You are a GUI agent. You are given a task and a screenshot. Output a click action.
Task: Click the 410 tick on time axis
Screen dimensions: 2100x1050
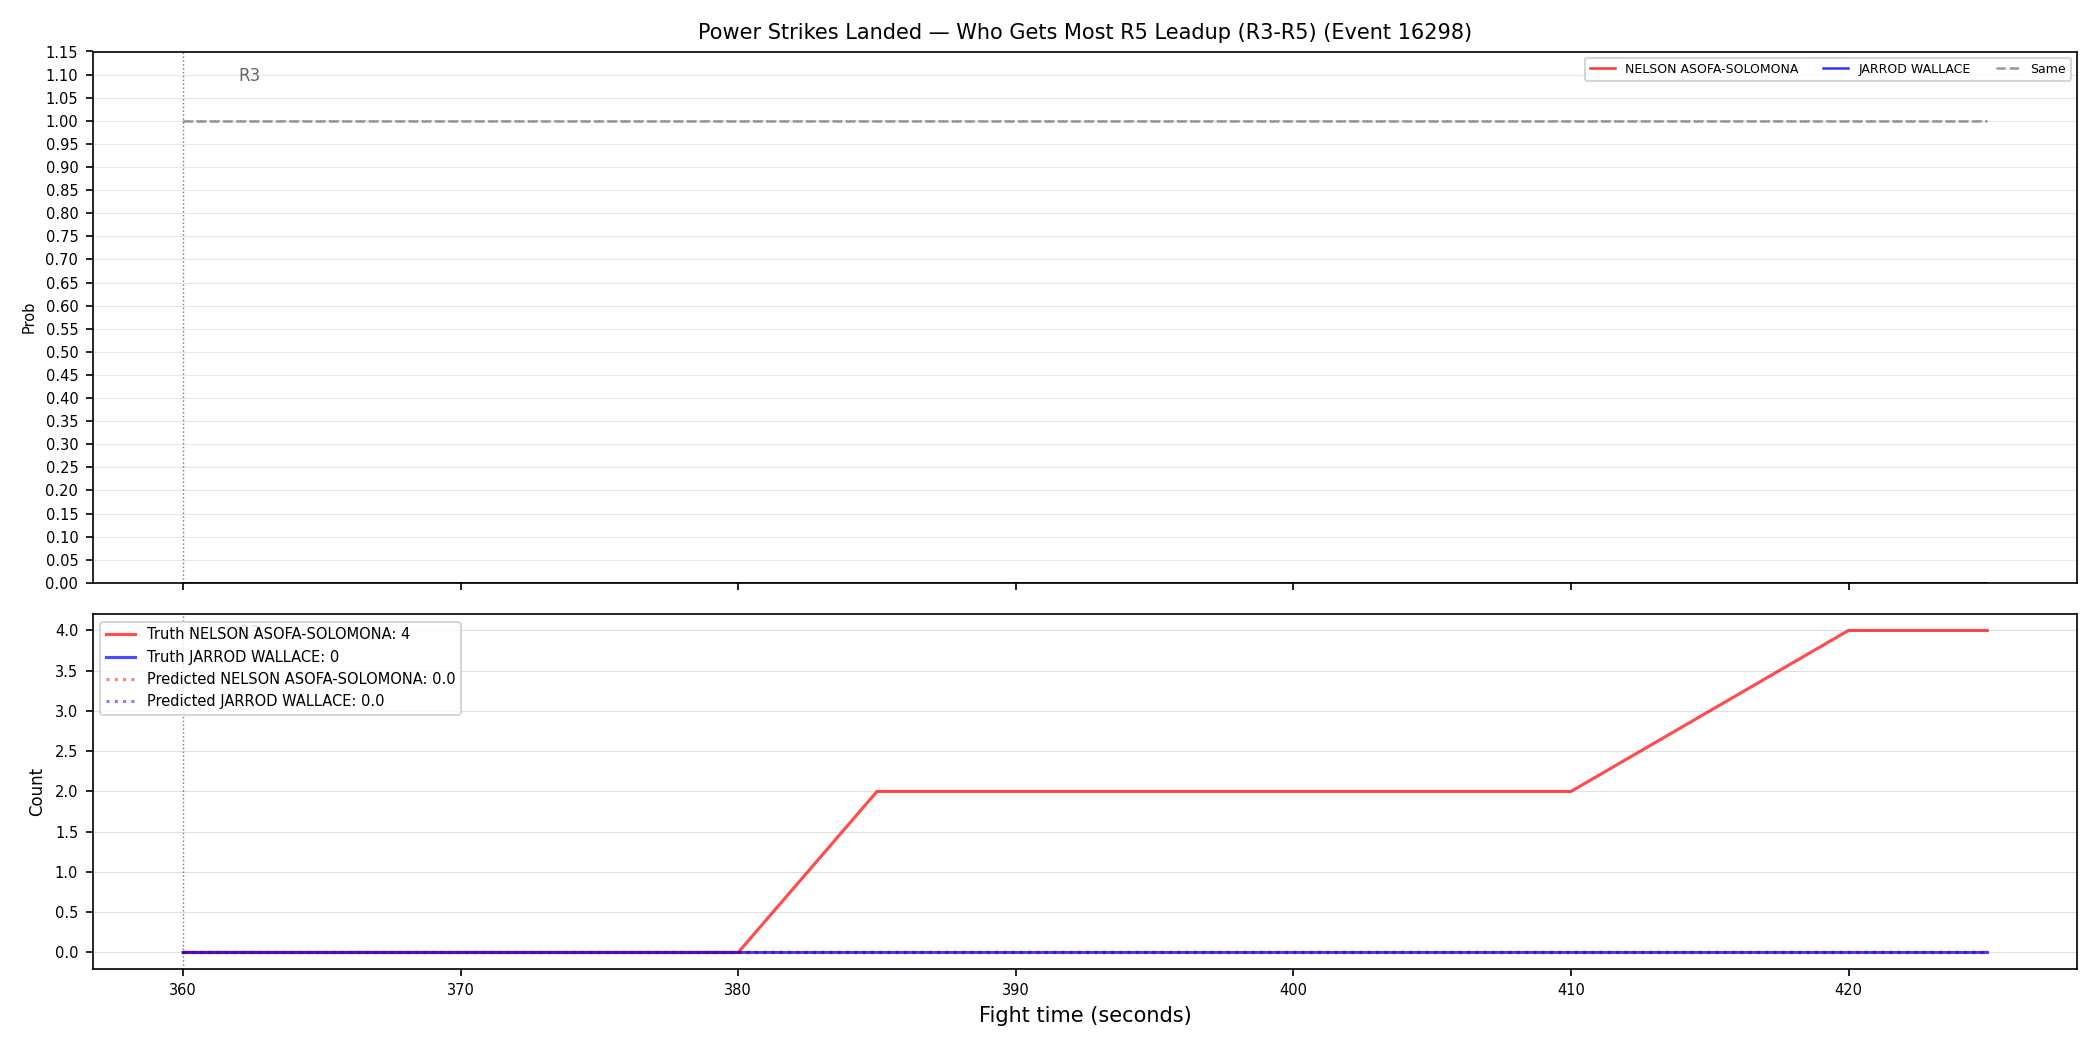[x=1571, y=989]
